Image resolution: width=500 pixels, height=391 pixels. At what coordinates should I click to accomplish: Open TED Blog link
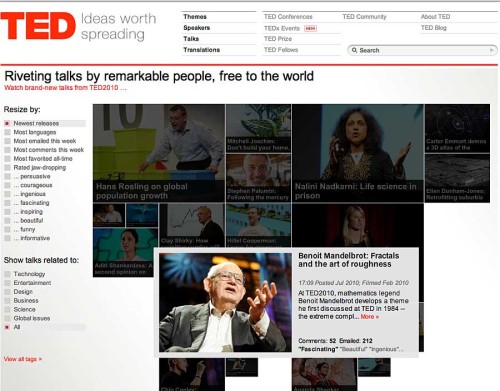click(433, 28)
